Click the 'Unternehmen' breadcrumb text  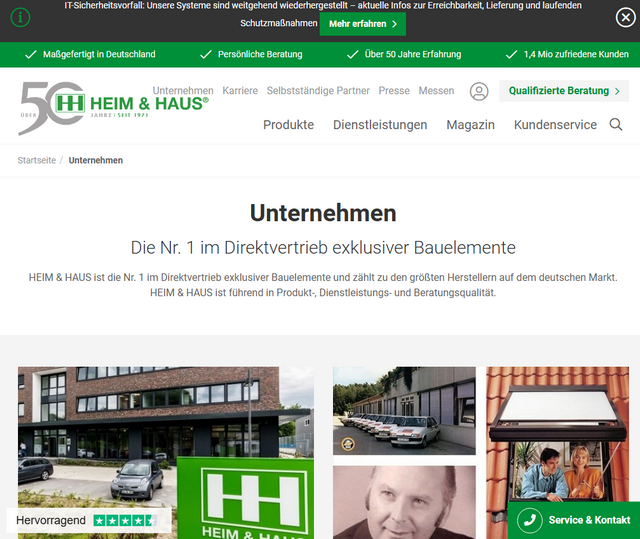[96, 160]
